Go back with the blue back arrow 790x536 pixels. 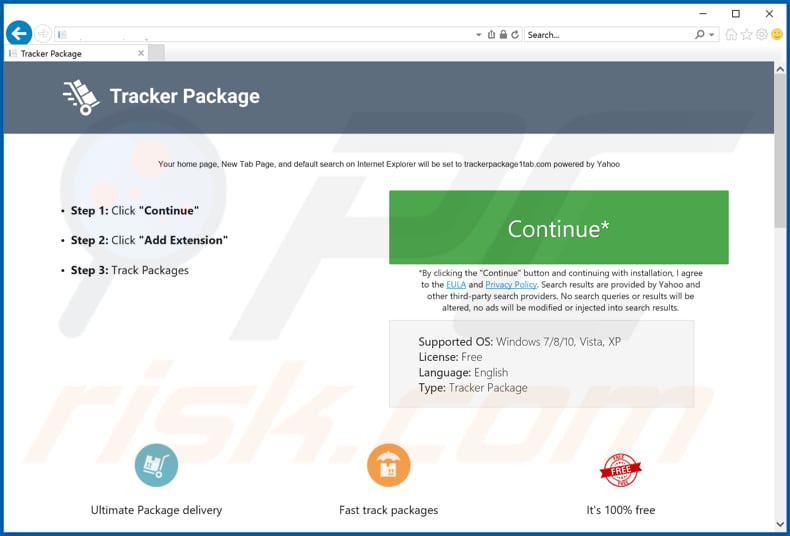pos(19,34)
